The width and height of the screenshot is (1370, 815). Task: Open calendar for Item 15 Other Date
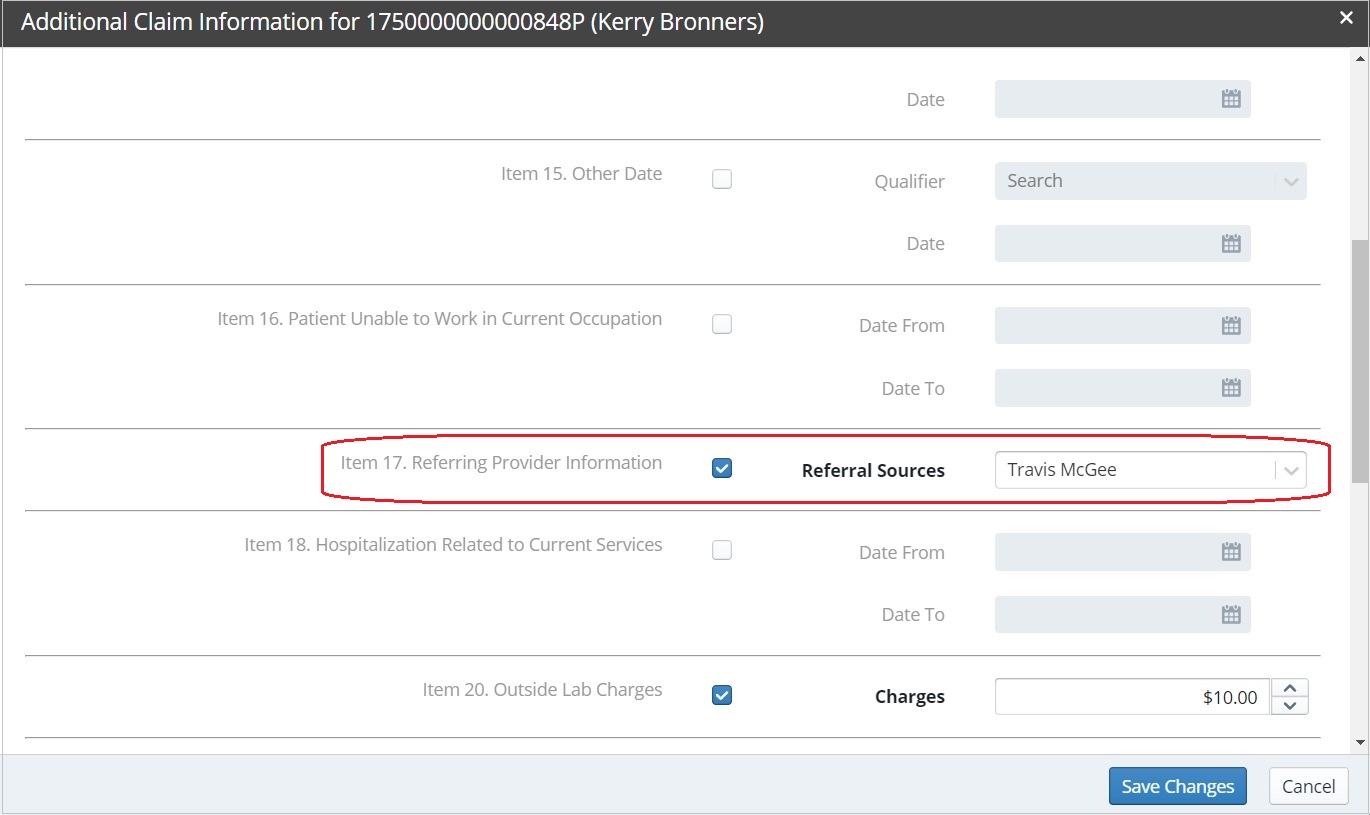(1231, 244)
